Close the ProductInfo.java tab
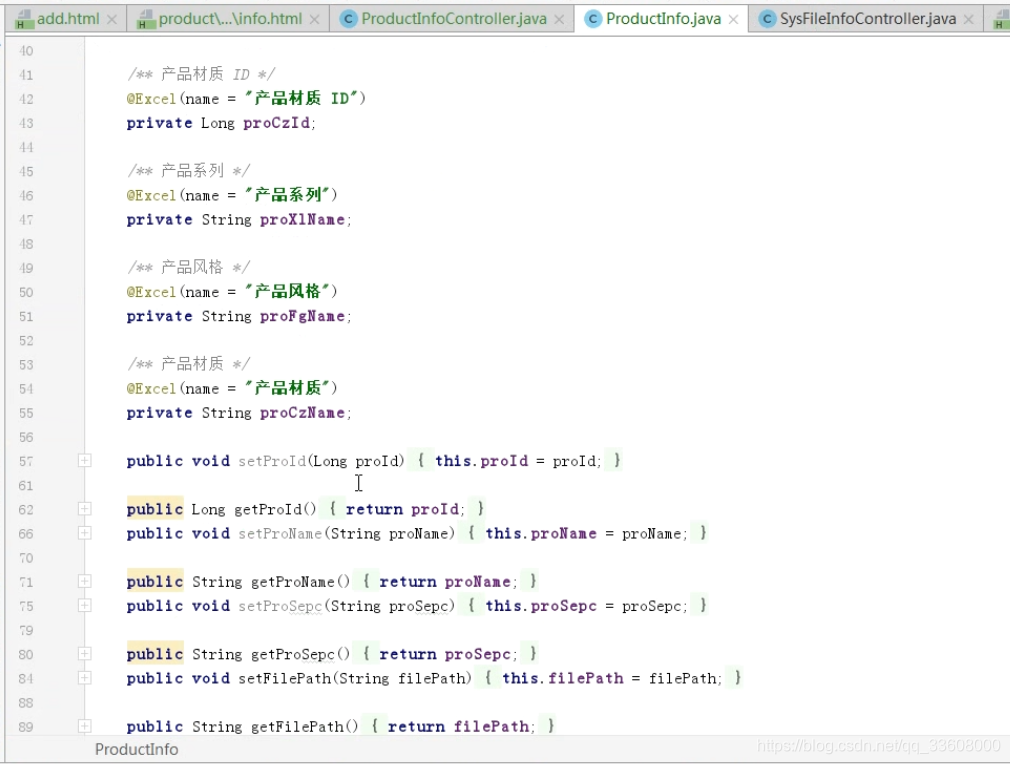1010x764 pixels. click(x=733, y=20)
